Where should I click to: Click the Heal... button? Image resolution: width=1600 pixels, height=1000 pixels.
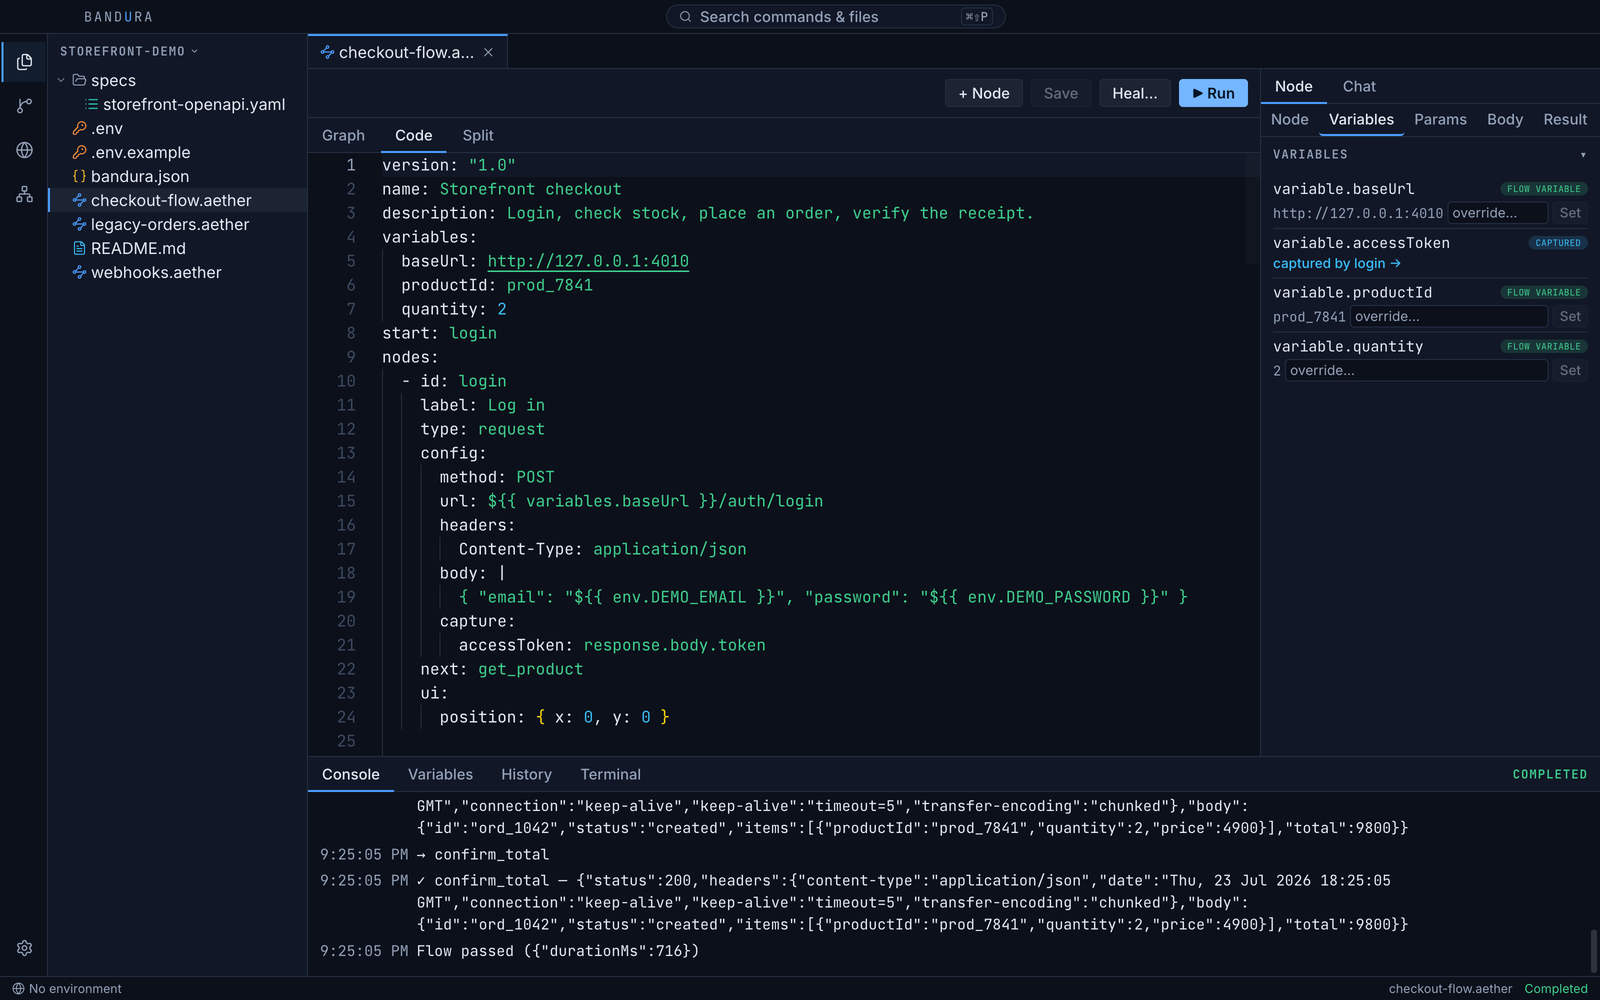point(1135,93)
